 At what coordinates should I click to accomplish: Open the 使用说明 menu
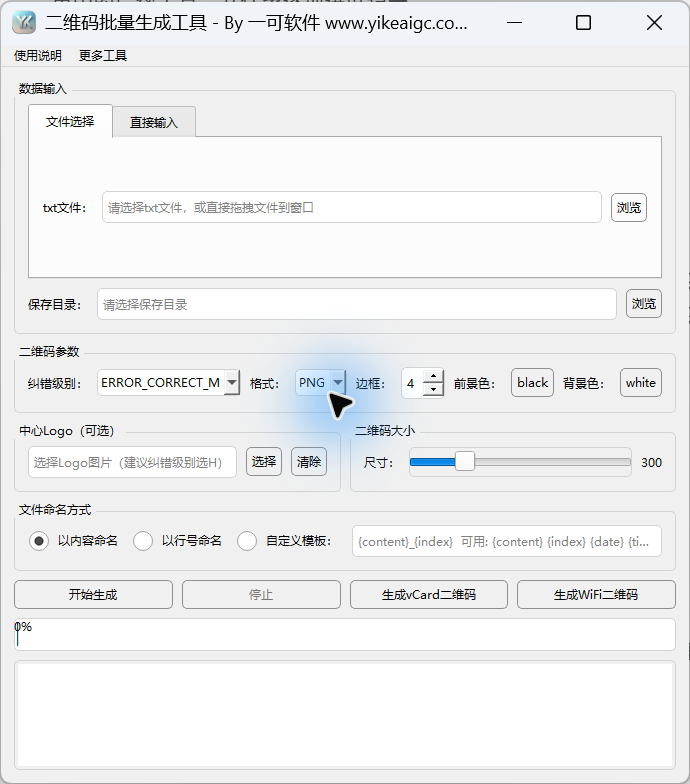[x=38, y=56]
